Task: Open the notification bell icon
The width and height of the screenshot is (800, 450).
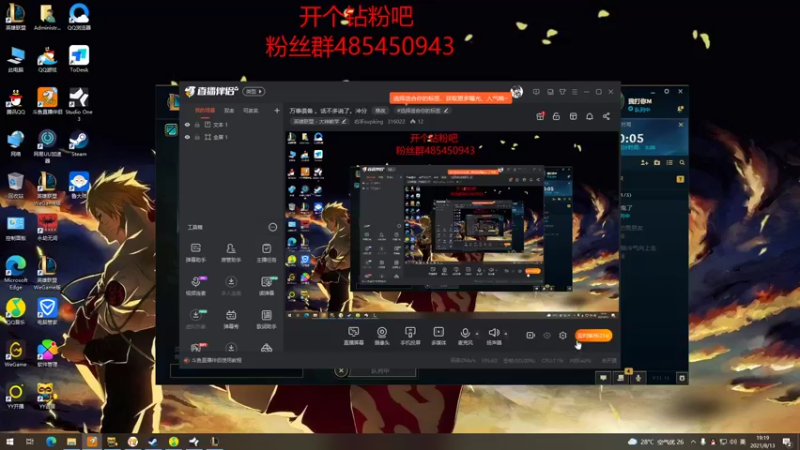Action: click(589, 116)
